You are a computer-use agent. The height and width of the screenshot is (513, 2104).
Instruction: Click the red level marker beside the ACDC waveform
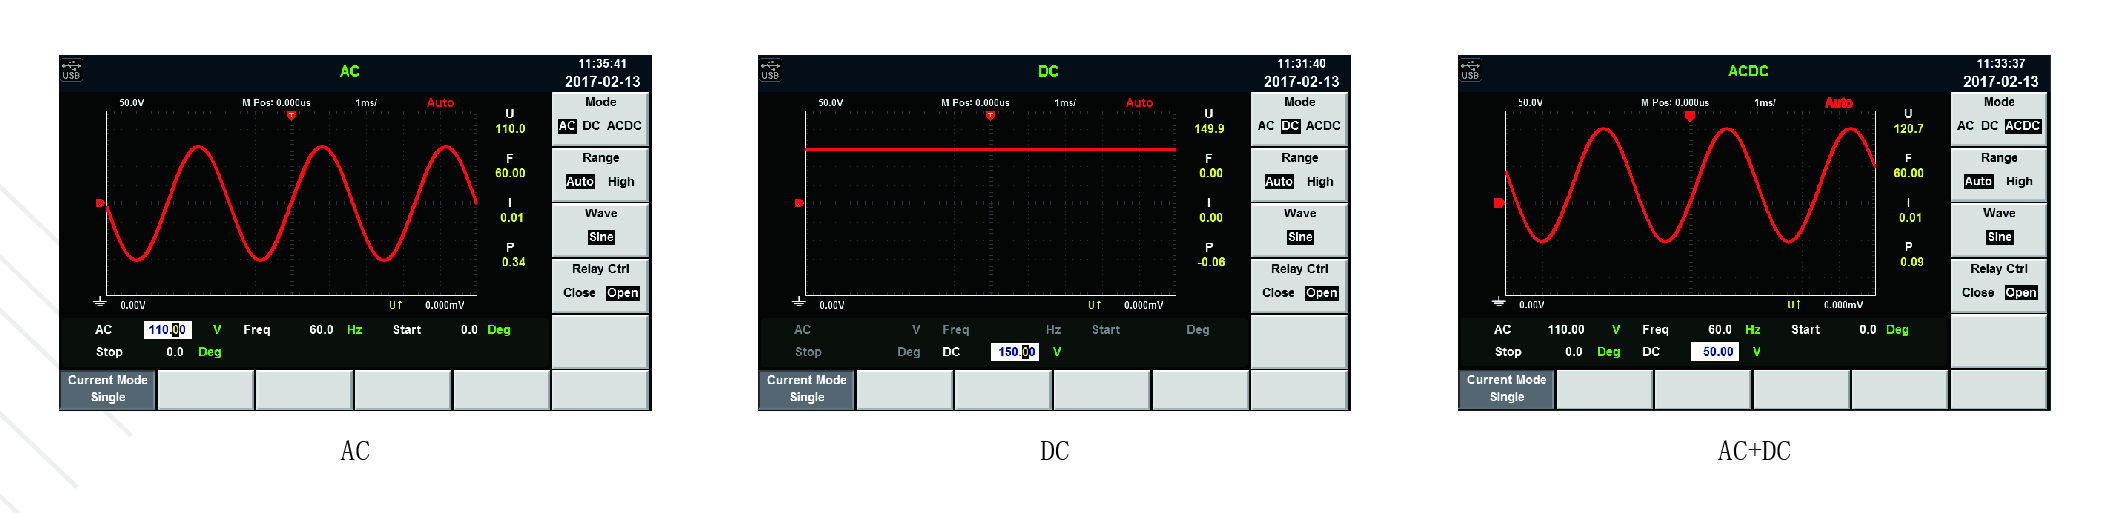pos(1498,203)
